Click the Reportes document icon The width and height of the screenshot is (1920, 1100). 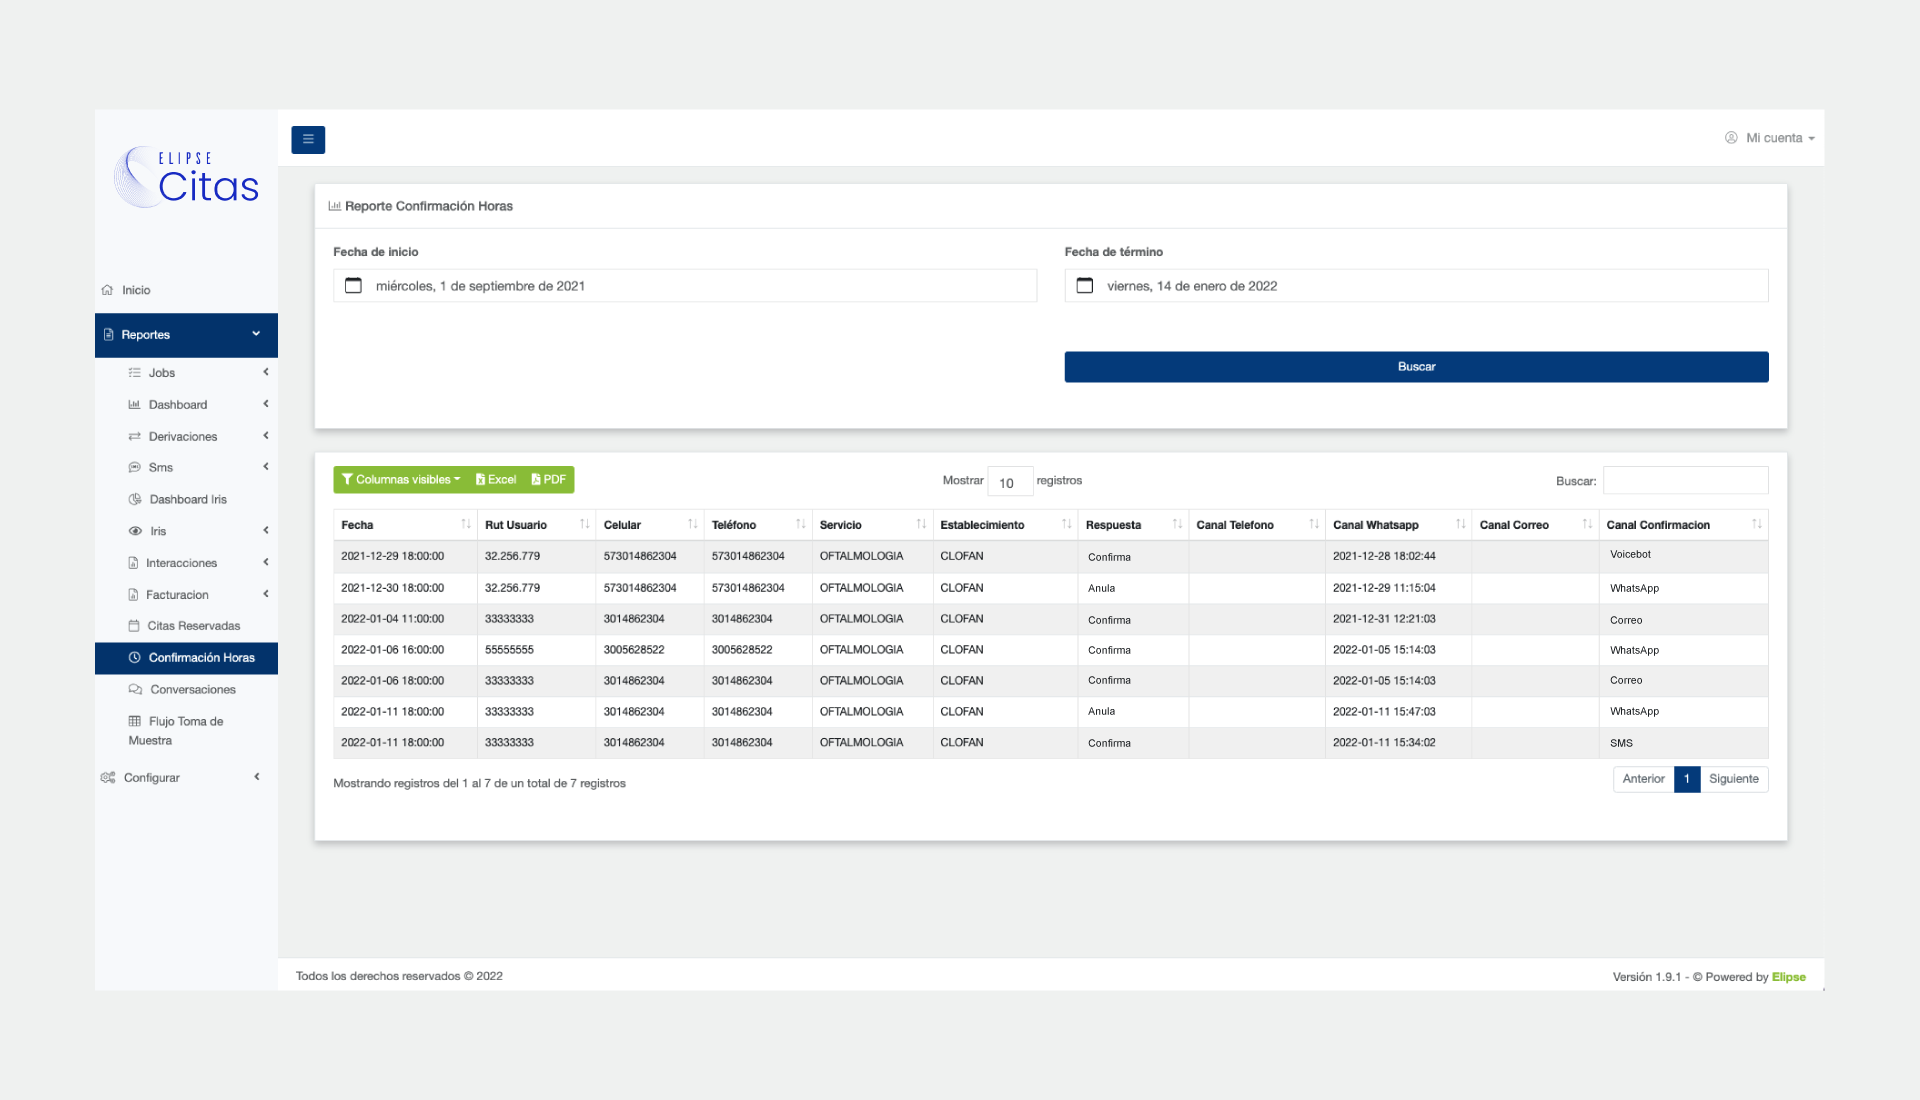(x=109, y=335)
